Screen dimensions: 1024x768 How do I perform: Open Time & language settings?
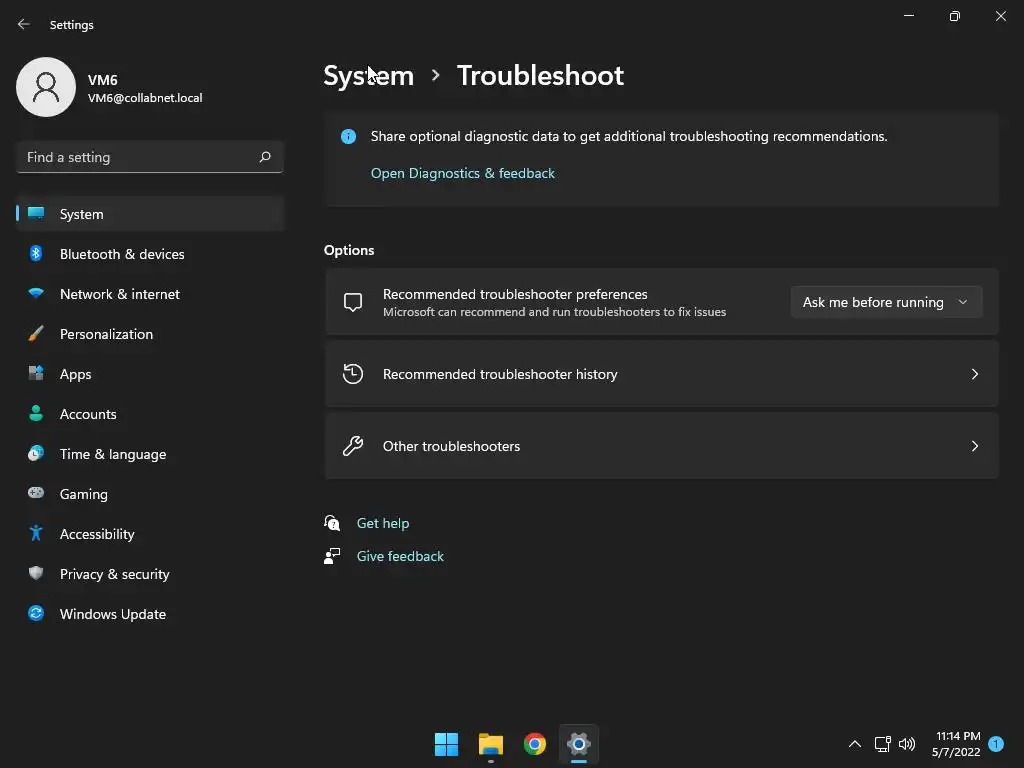coord(150,453)
